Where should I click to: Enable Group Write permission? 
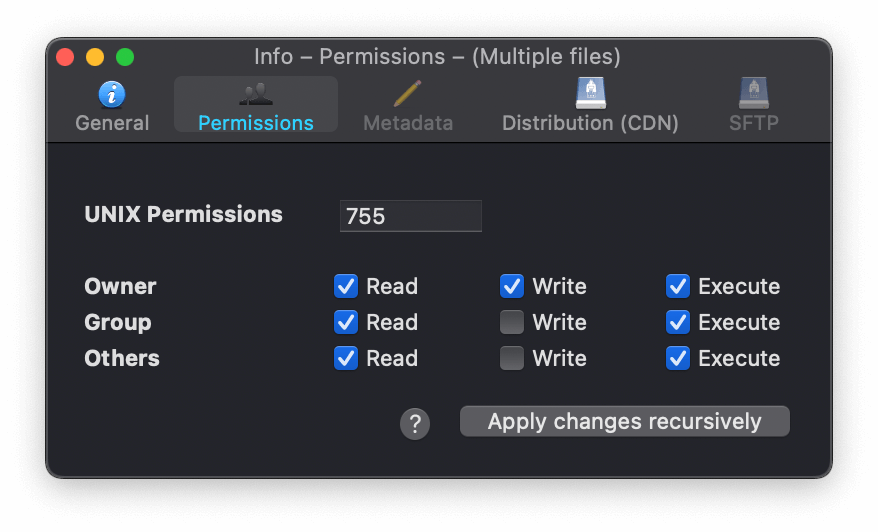512,323
